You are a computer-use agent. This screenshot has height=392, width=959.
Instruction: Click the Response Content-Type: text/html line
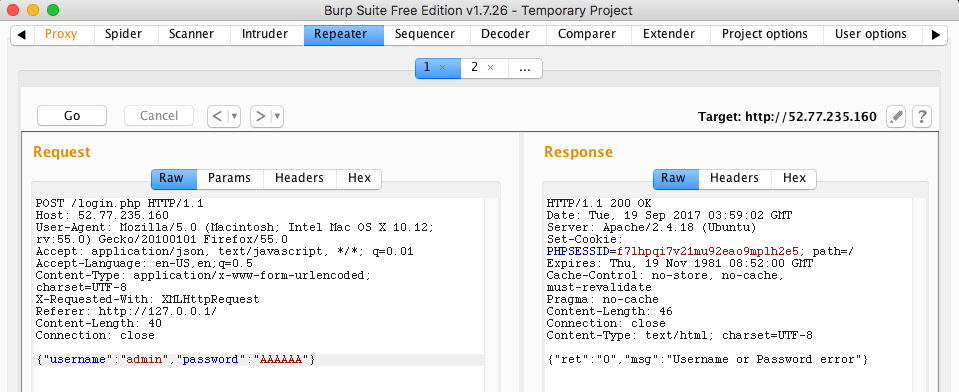[679, 336]
